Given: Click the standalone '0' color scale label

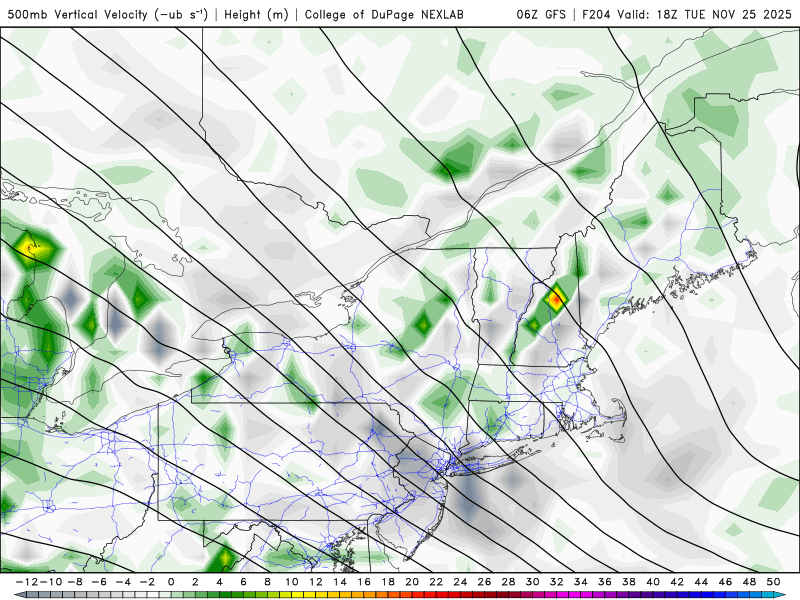Looking at the screenshot, I should pyautogui.click(x=171, y=582).
